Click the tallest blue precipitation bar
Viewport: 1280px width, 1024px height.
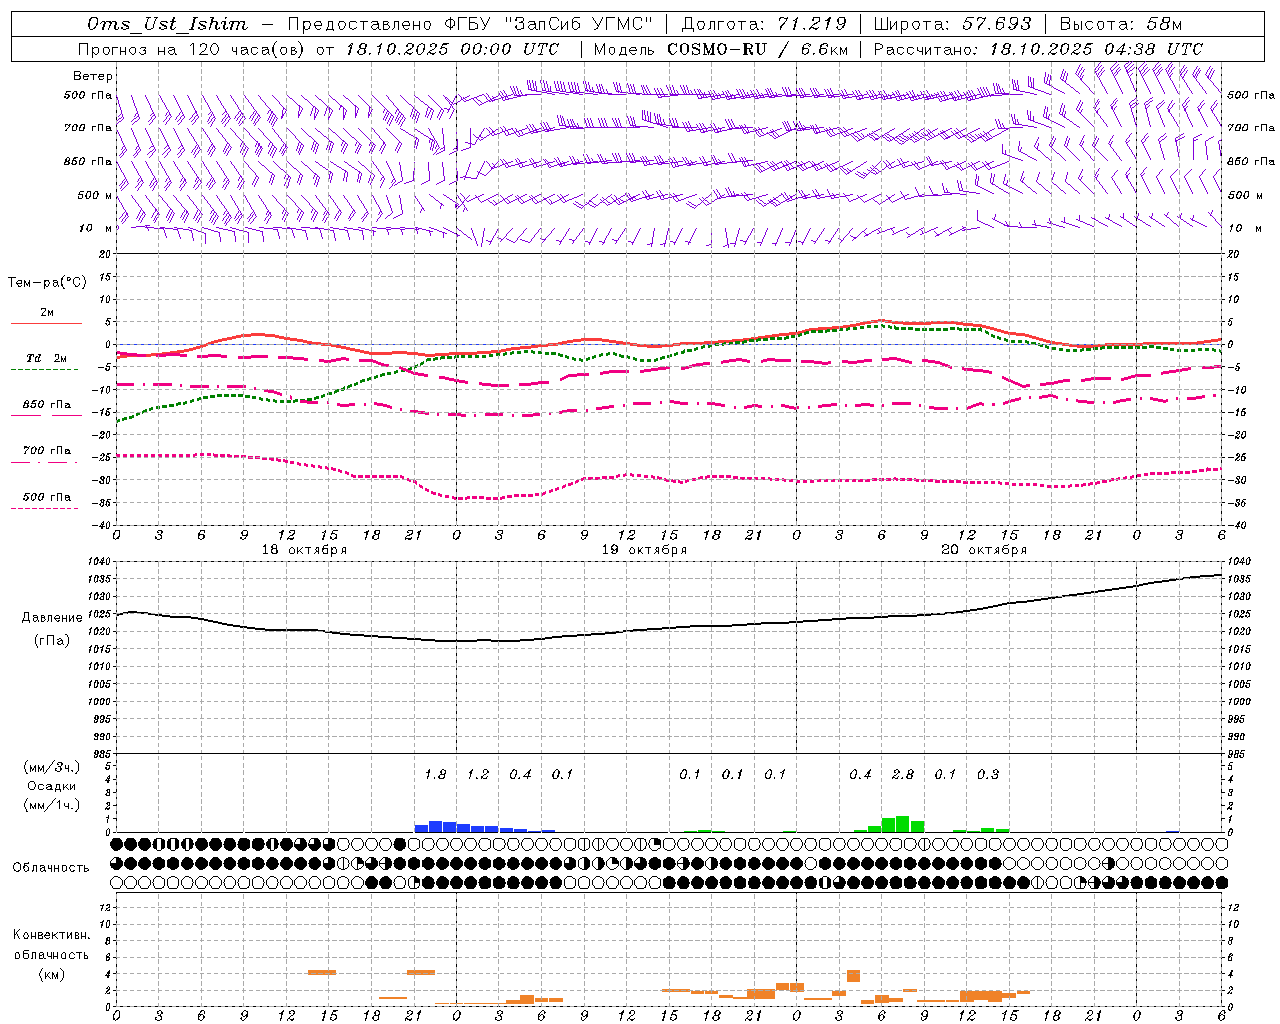click(x=435, y=827)
